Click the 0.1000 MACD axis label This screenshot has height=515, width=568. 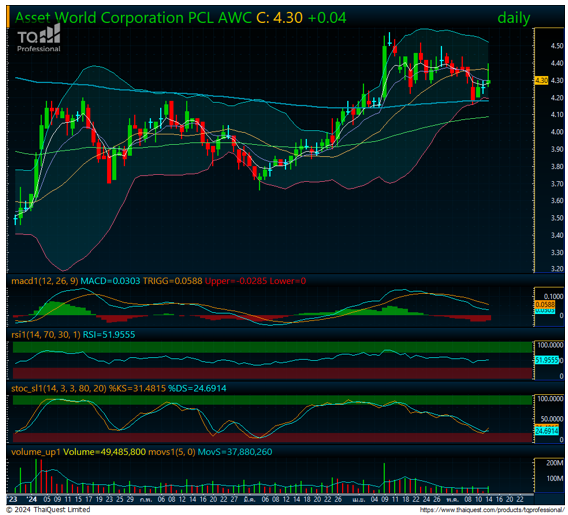554,296
